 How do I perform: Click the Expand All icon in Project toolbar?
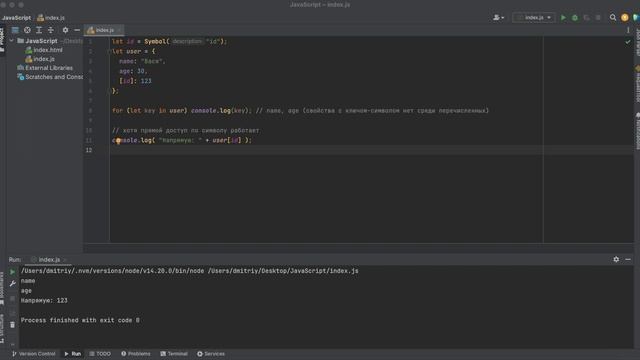pyautogui.click(x=39, y=30)
